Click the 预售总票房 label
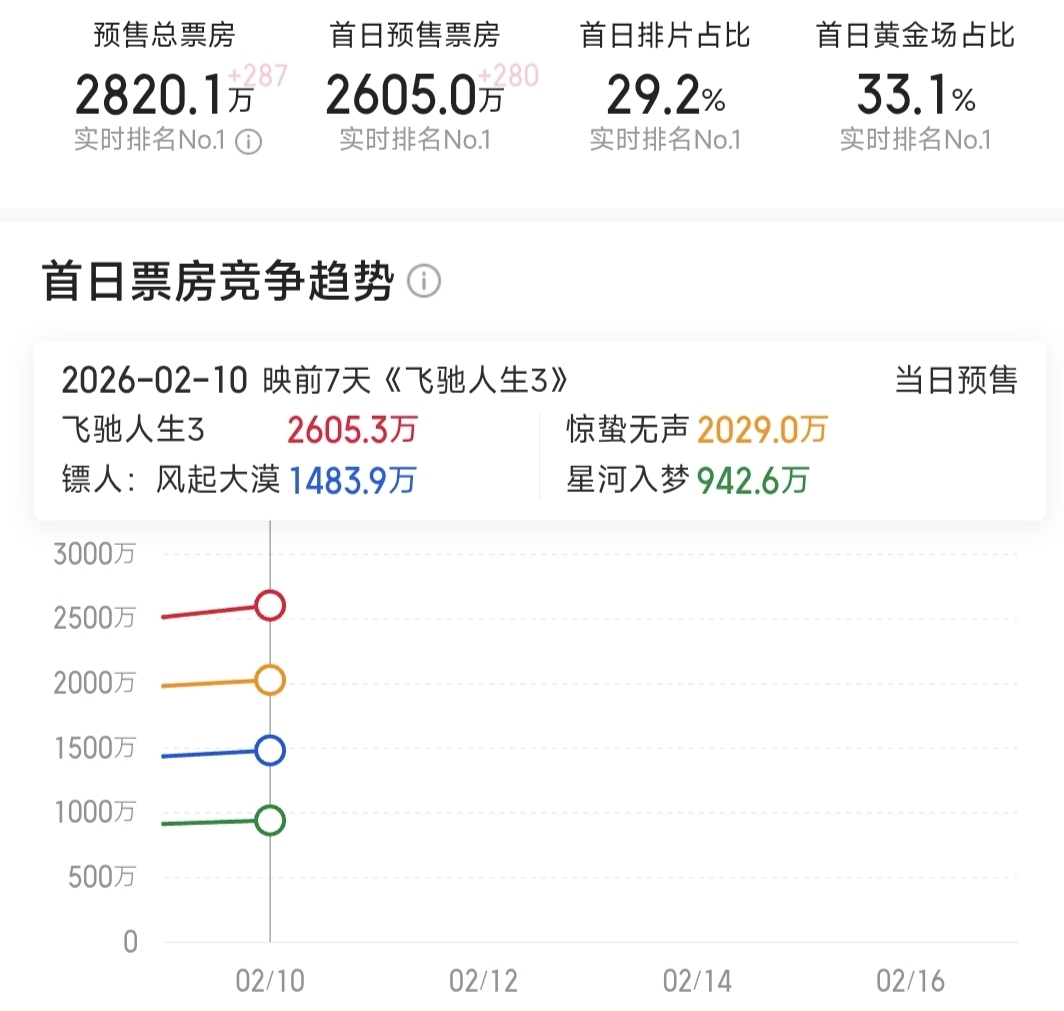Image resolution: width=1064 pixels, height=1011 pixels. click(x=164, y=35)
